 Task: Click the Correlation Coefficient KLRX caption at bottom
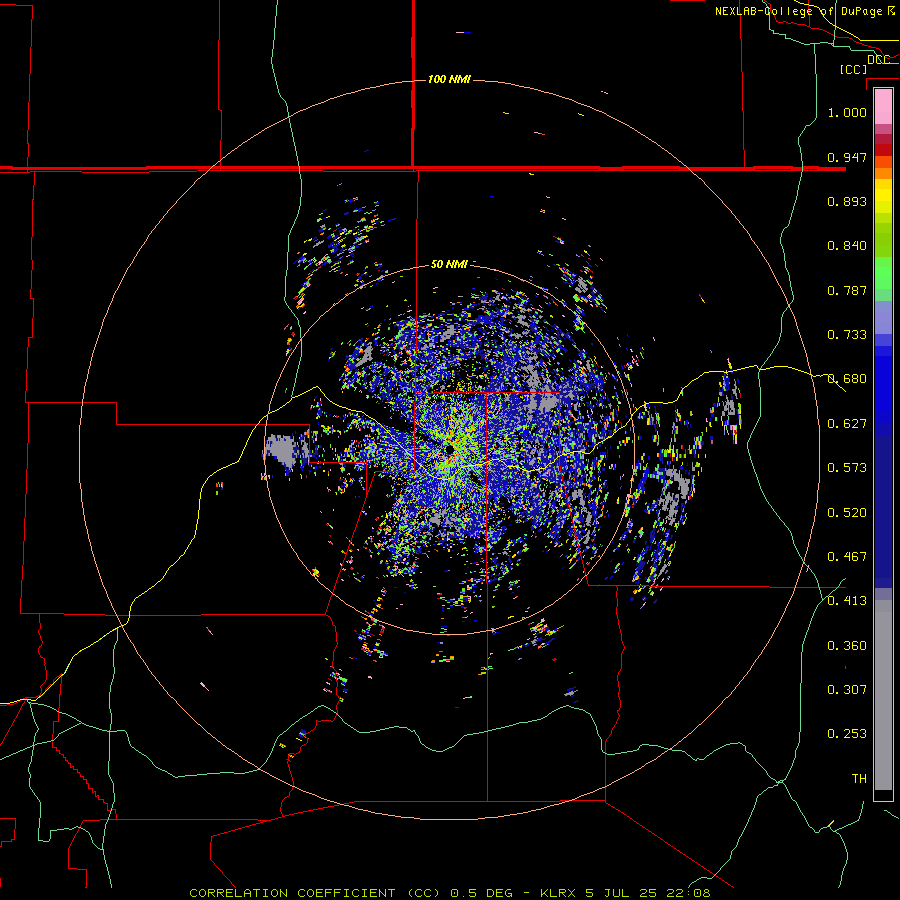click(x=449, y=893)
